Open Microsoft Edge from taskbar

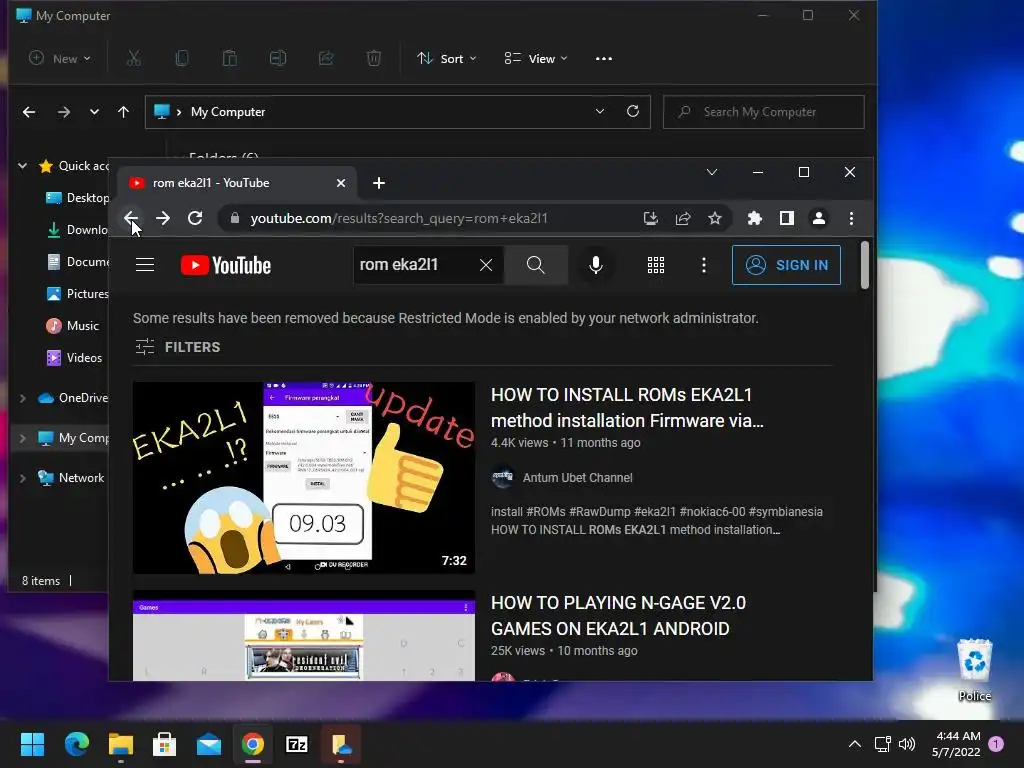pos(76,744)
